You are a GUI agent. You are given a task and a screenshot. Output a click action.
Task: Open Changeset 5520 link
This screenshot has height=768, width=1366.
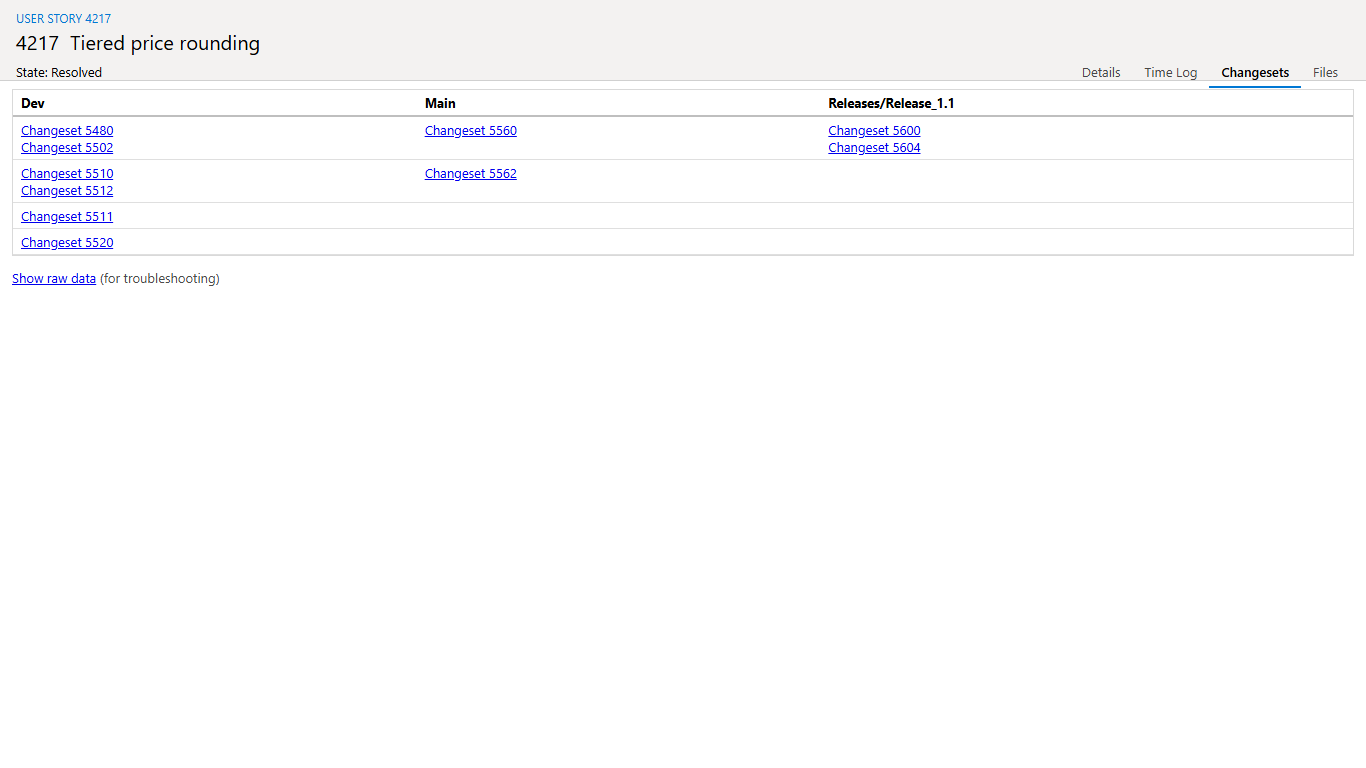[x=67, y=243]
